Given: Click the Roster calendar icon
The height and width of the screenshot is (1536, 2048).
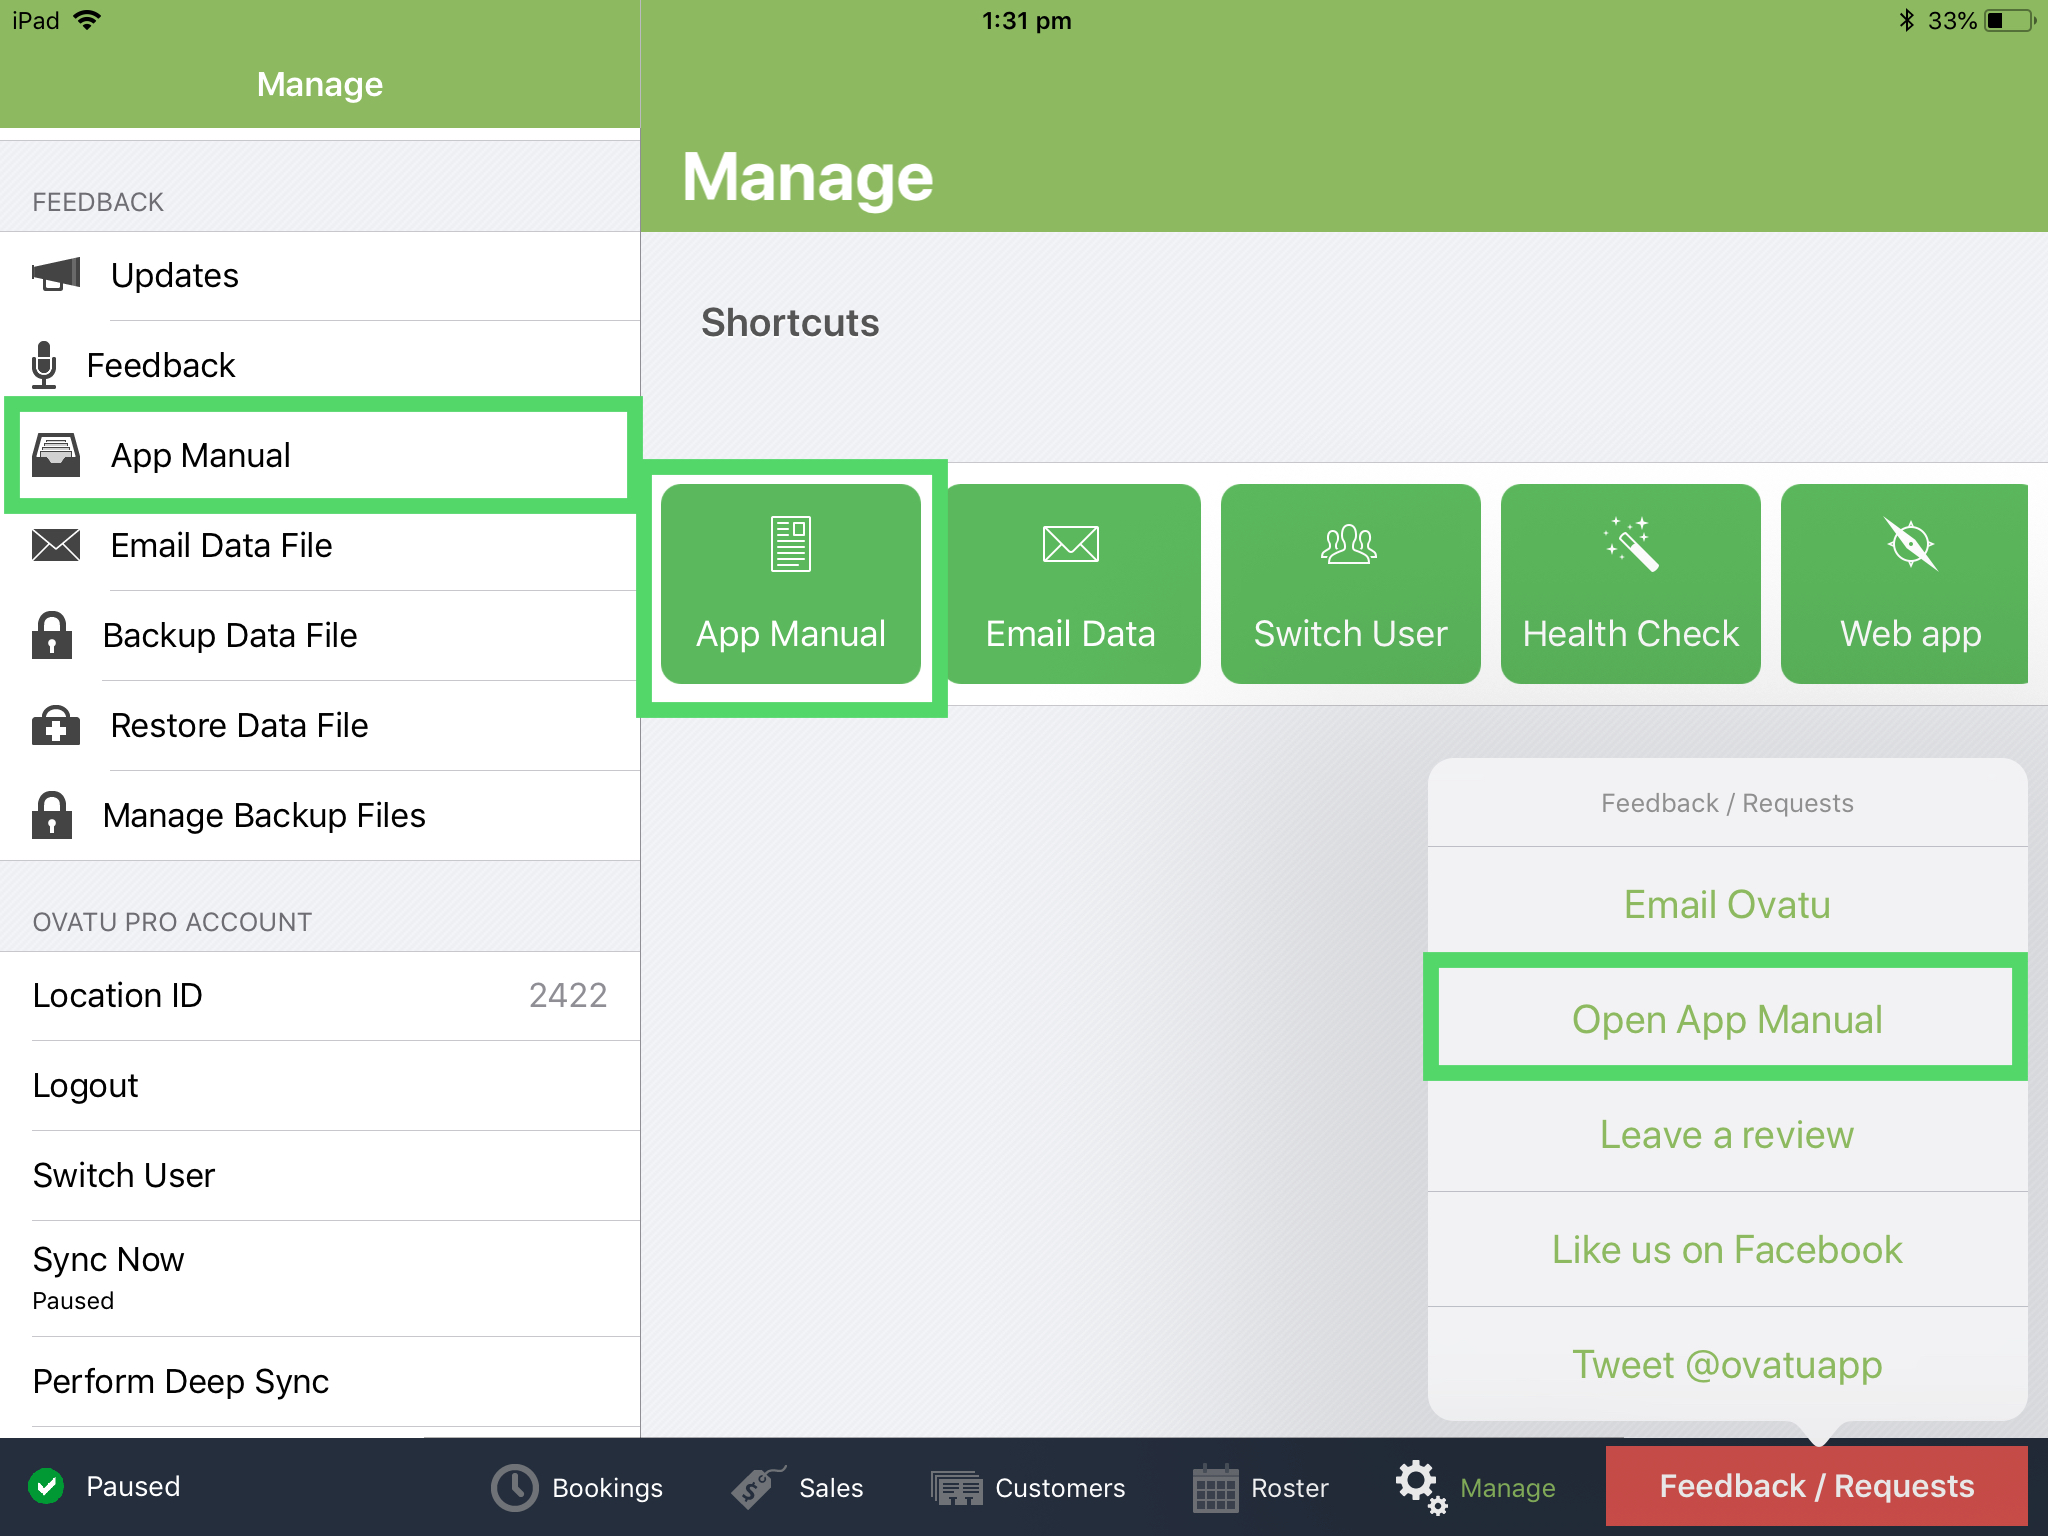Looking at the screenshot, I should tap(1216, 1488).
